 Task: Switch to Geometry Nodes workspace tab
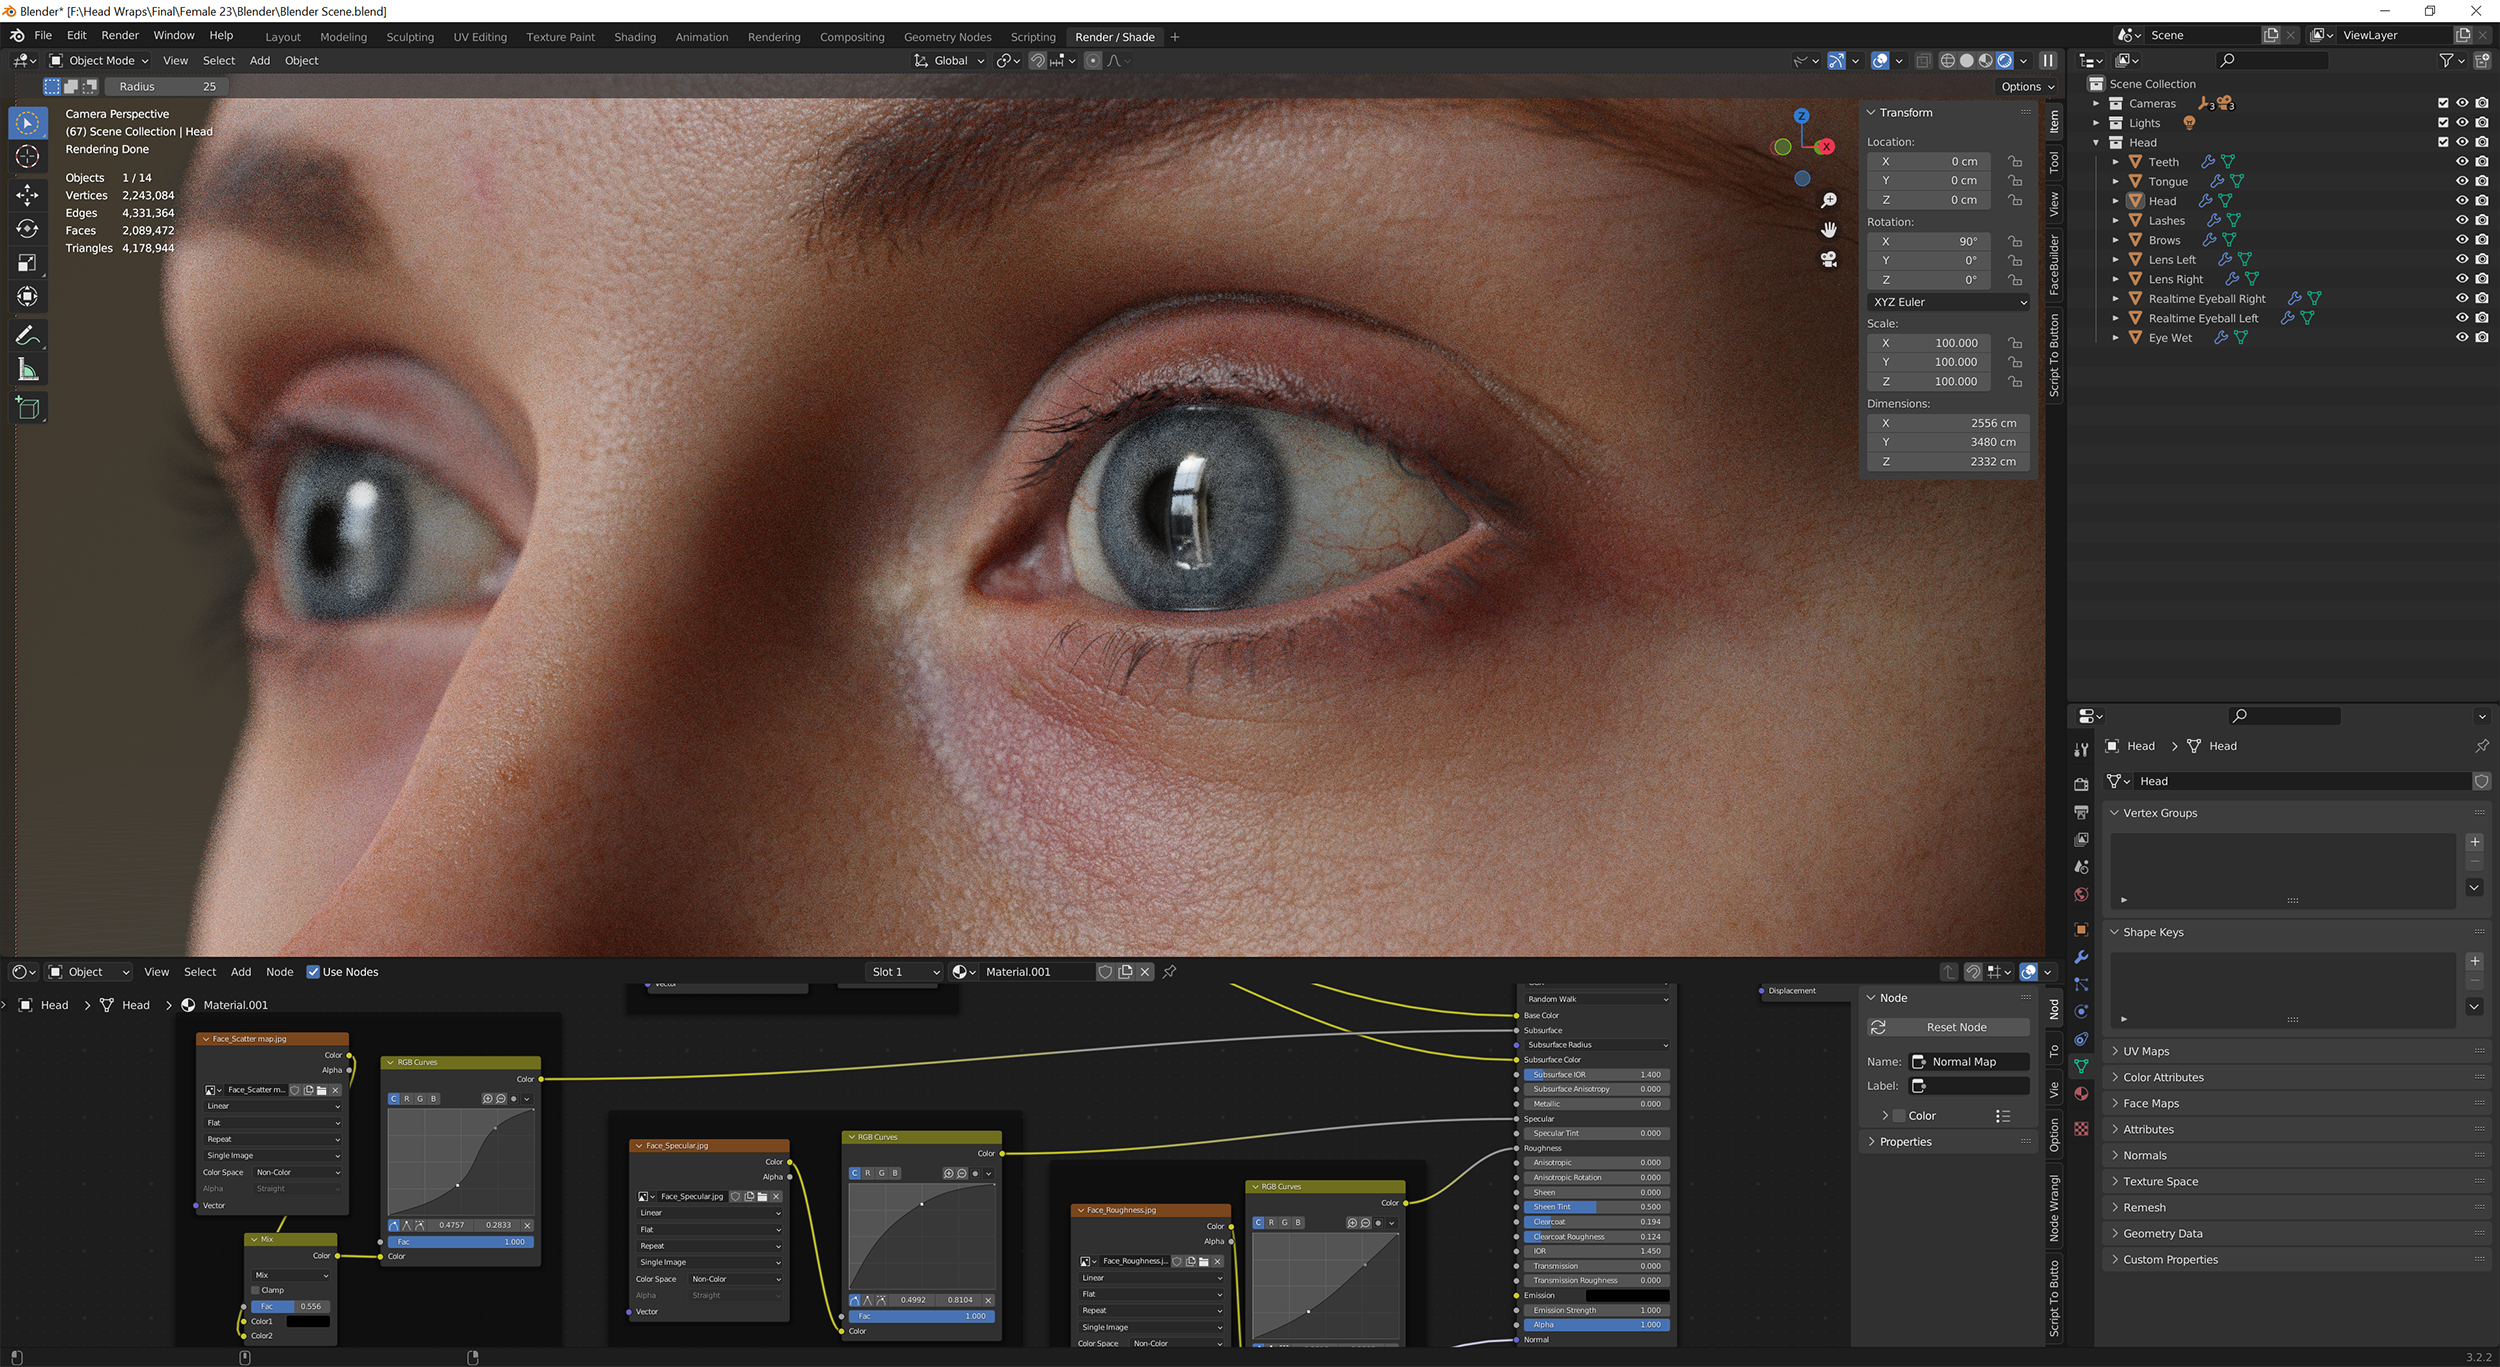click(947, 37)
